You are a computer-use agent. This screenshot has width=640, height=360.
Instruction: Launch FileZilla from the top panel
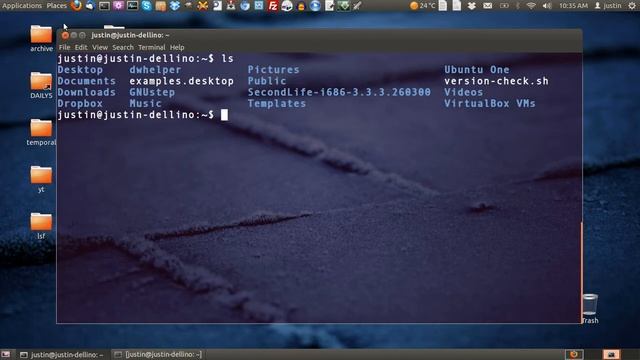273,6
